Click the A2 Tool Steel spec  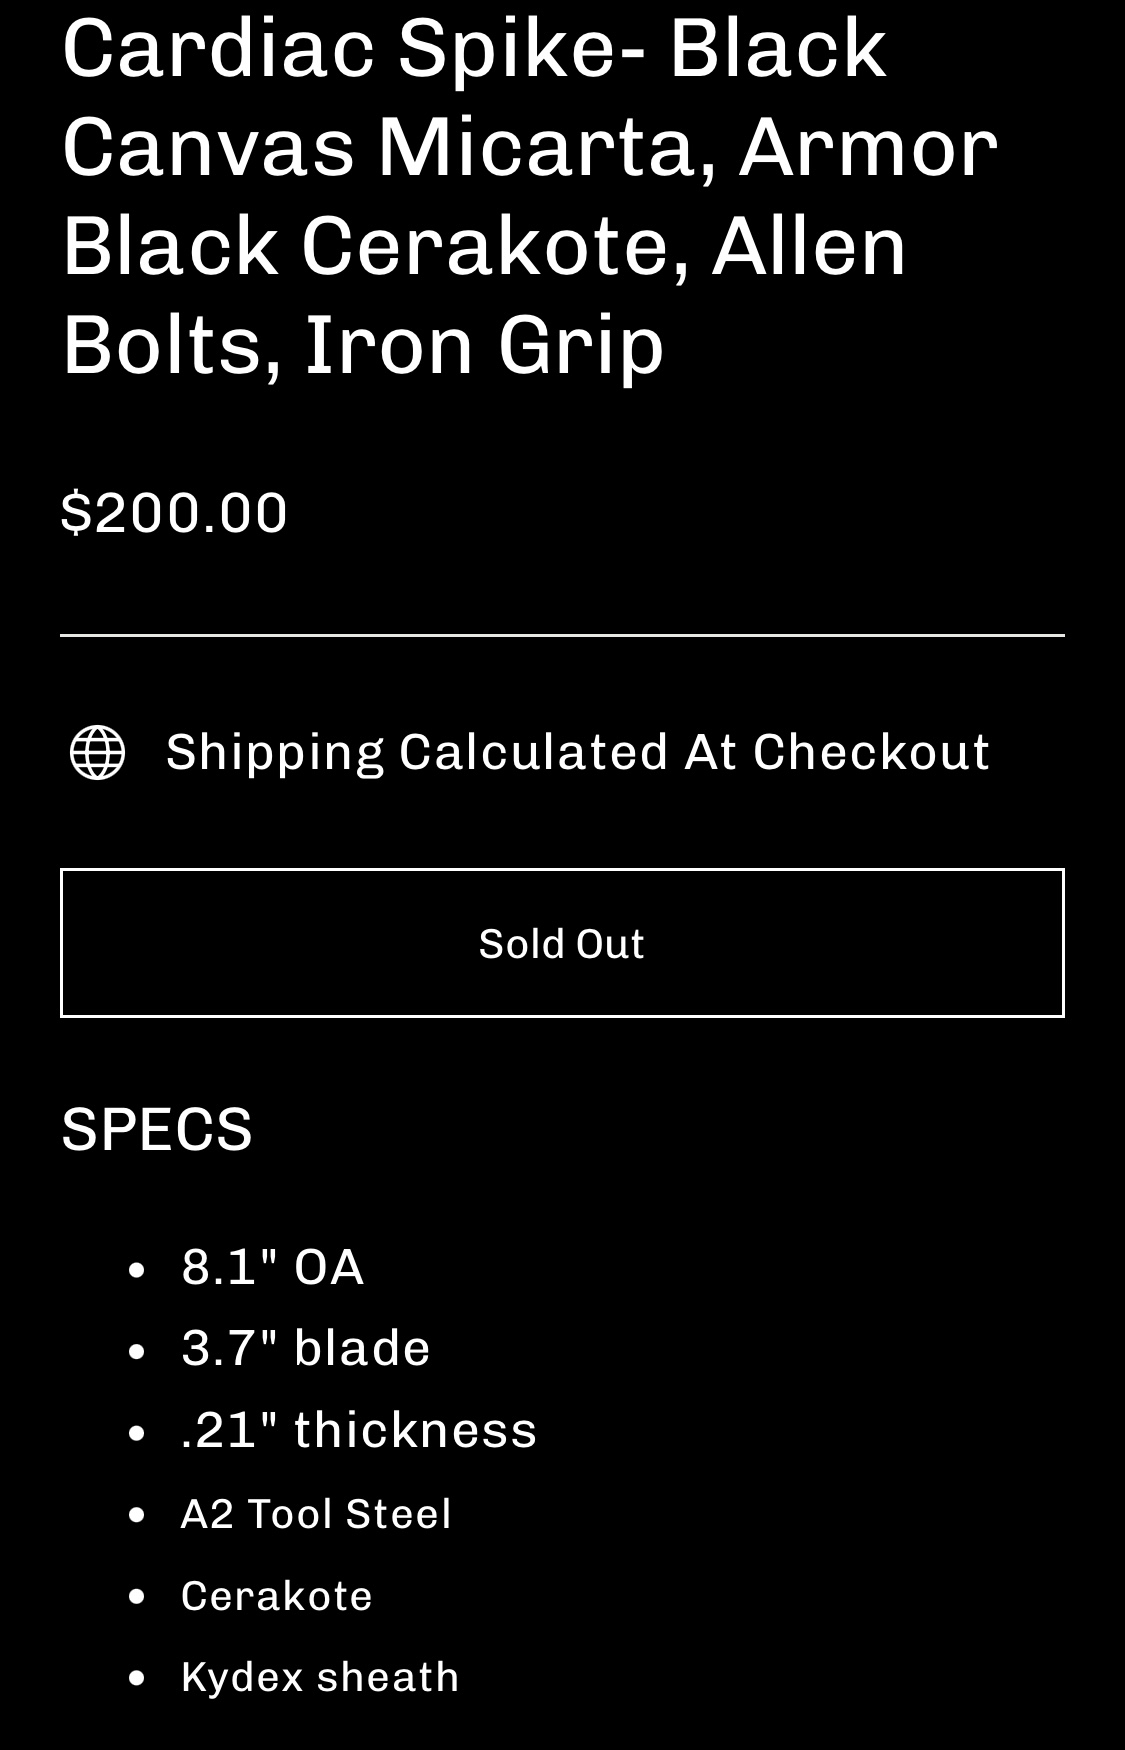316,1514
